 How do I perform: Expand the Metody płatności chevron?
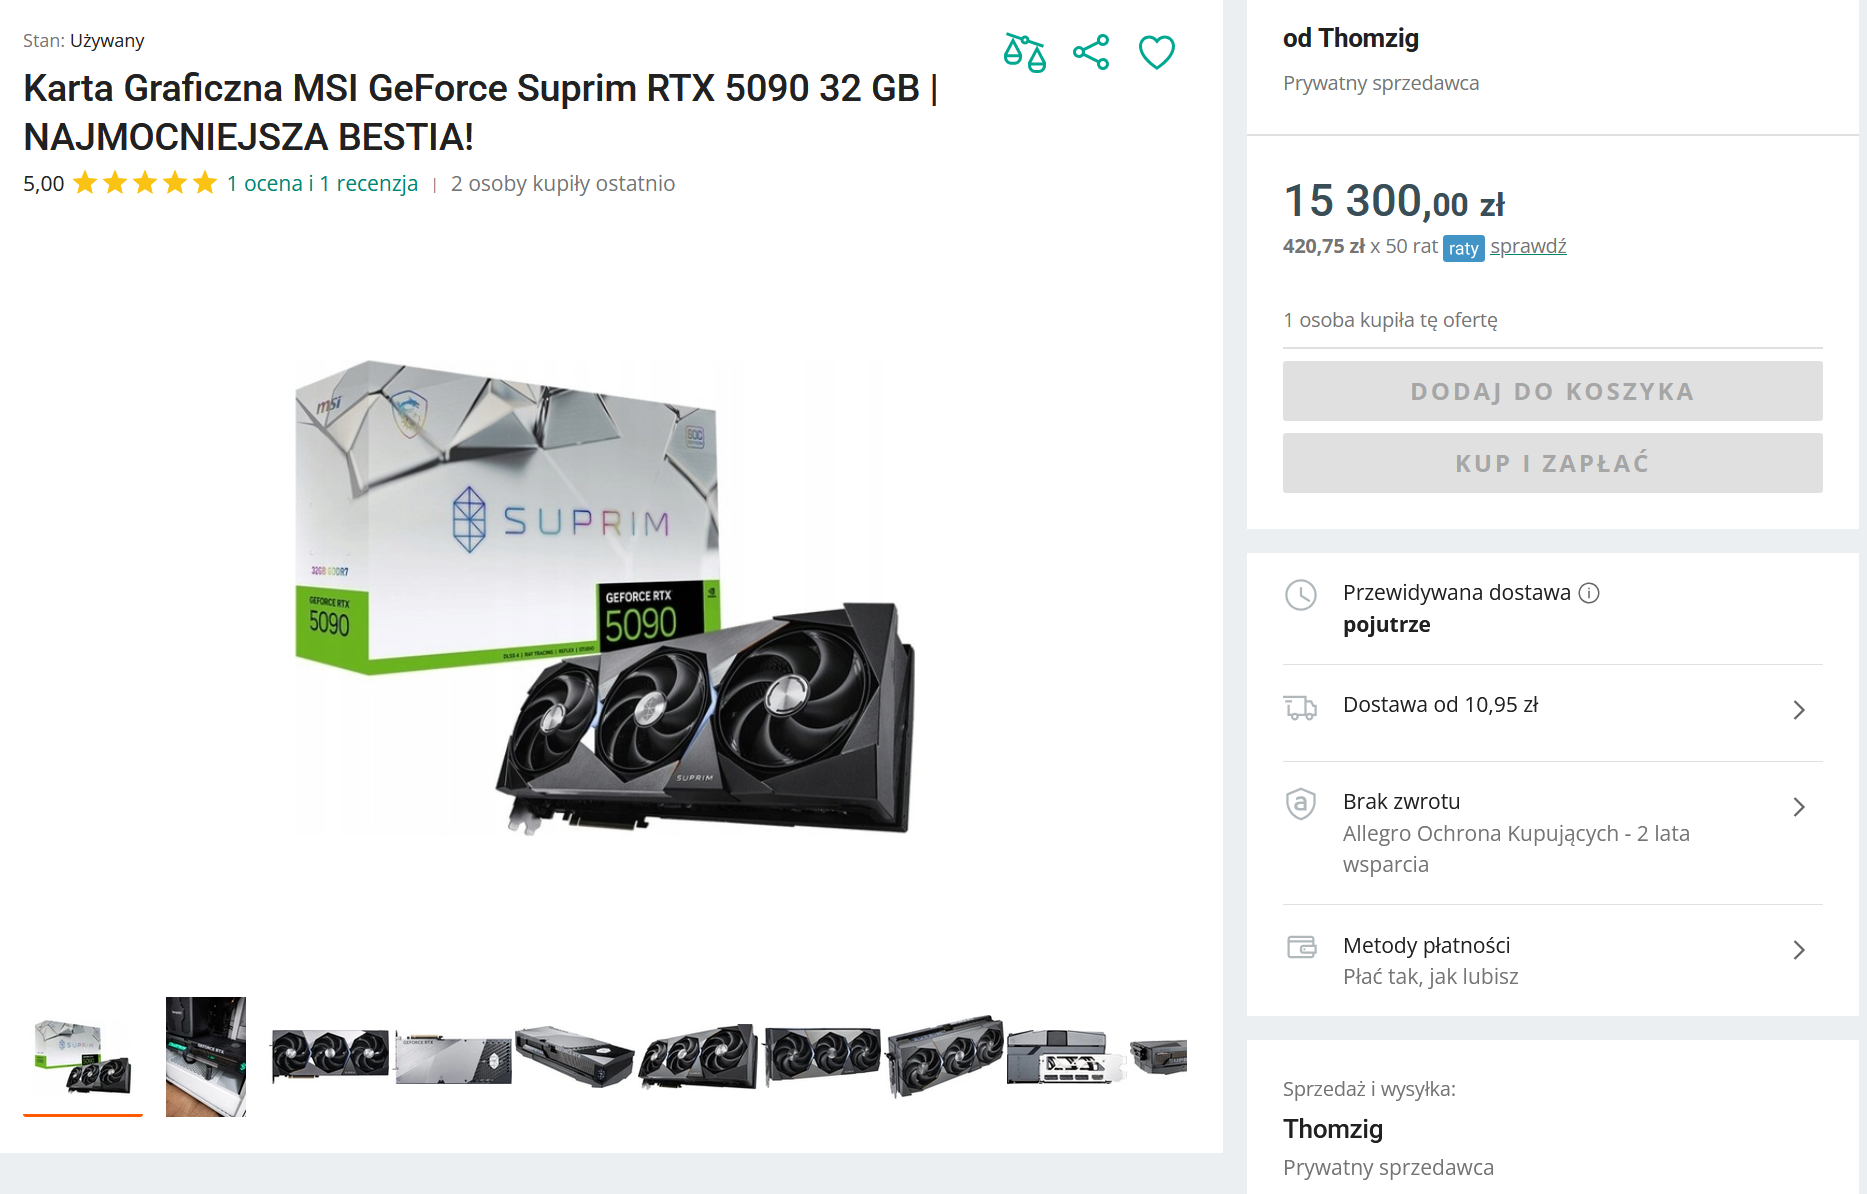[x=1798, y=950]
